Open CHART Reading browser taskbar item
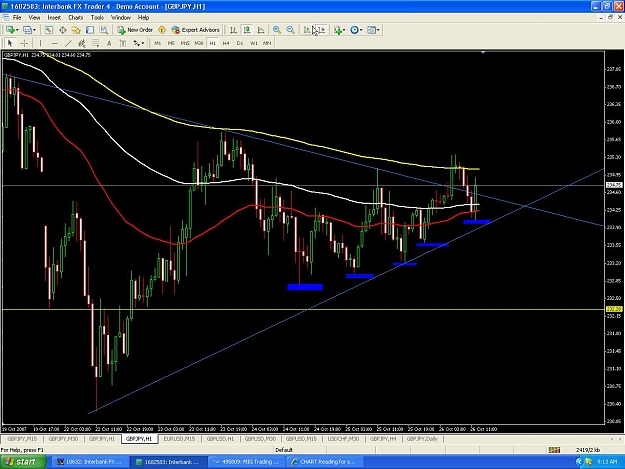 point(325,462)
